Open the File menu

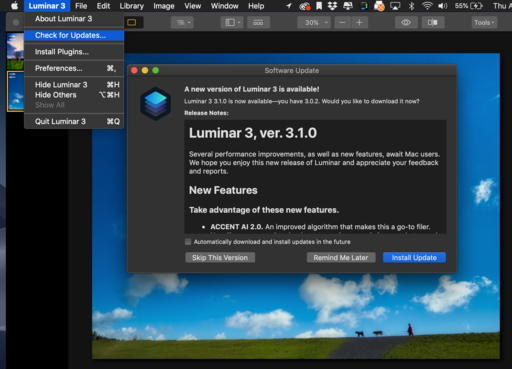(x=81, y=6)
